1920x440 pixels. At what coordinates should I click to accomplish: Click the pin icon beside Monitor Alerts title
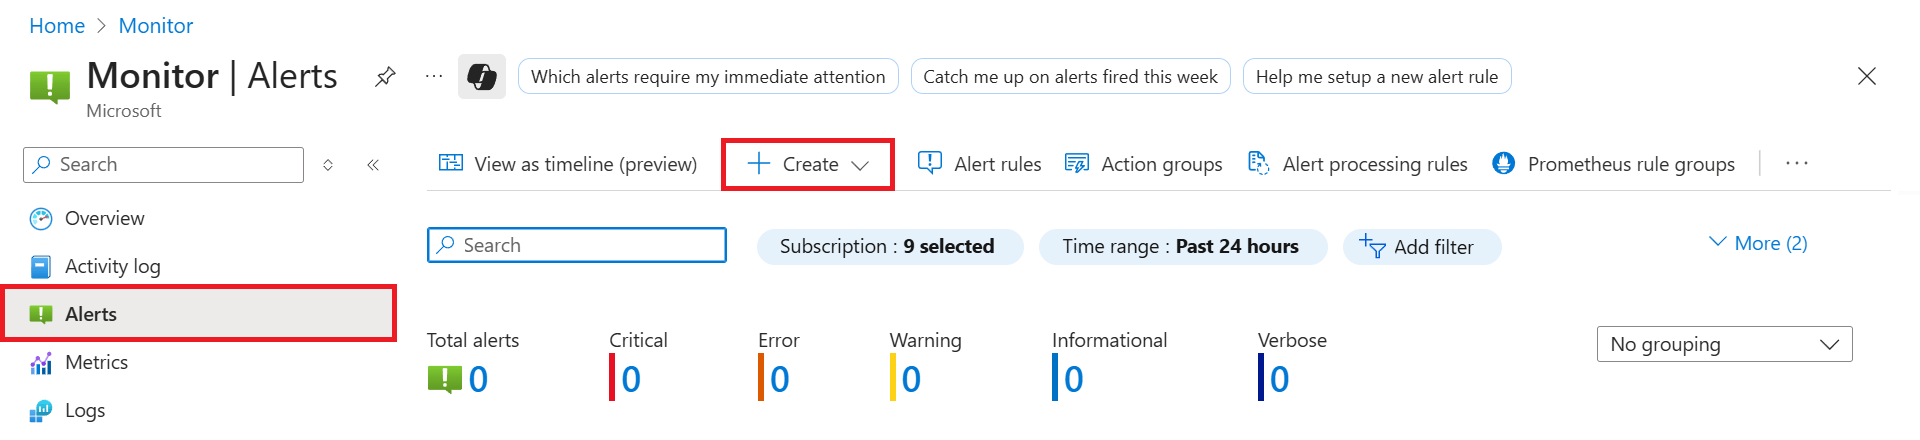(x=385, y=77)
